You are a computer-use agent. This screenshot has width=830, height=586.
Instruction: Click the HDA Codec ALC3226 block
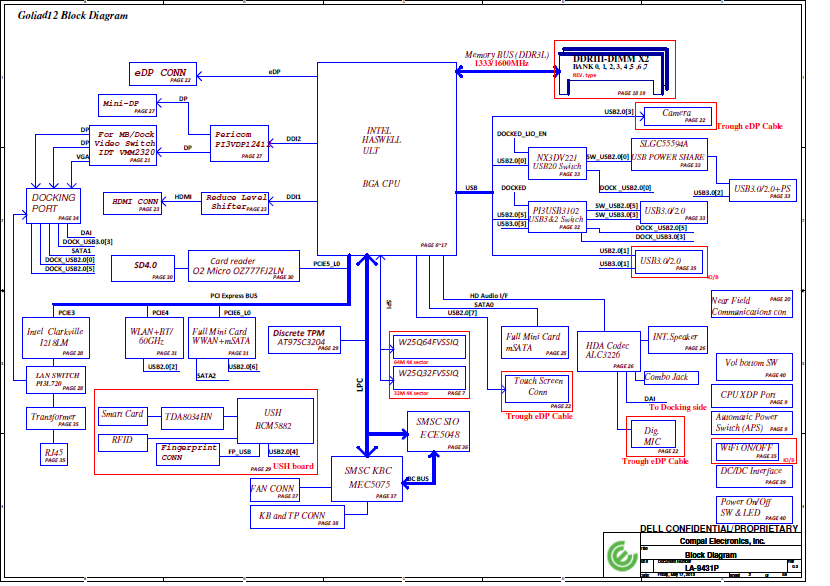(x=609, y=351)
